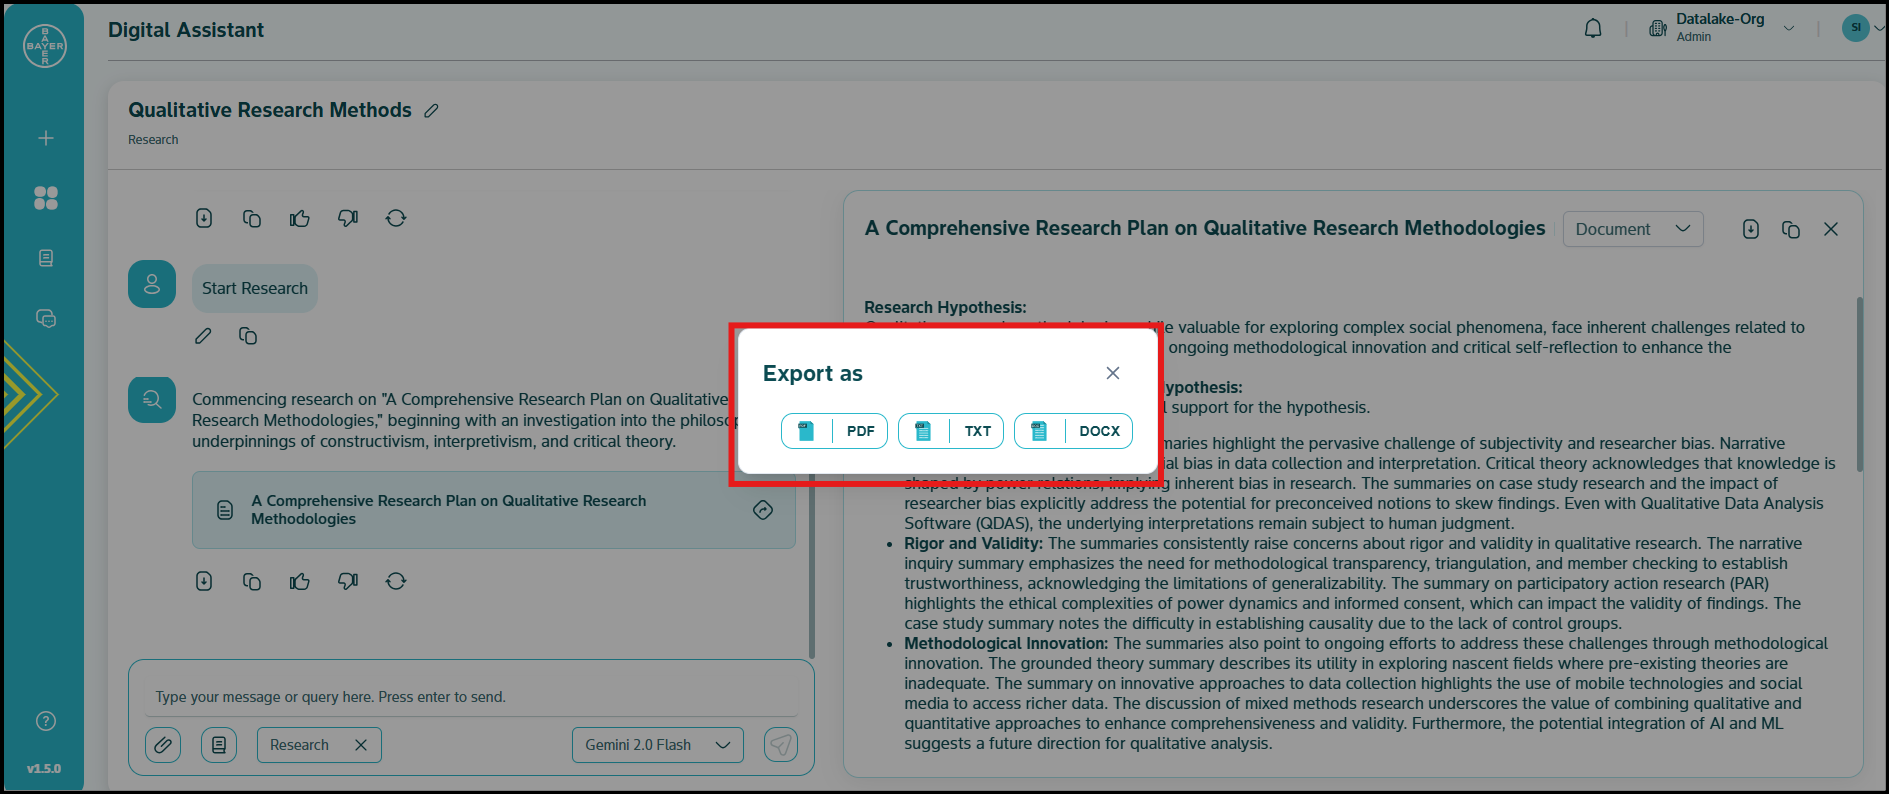
Task: Thumbs up the research plan response
Action: click(x=299, y=581)
